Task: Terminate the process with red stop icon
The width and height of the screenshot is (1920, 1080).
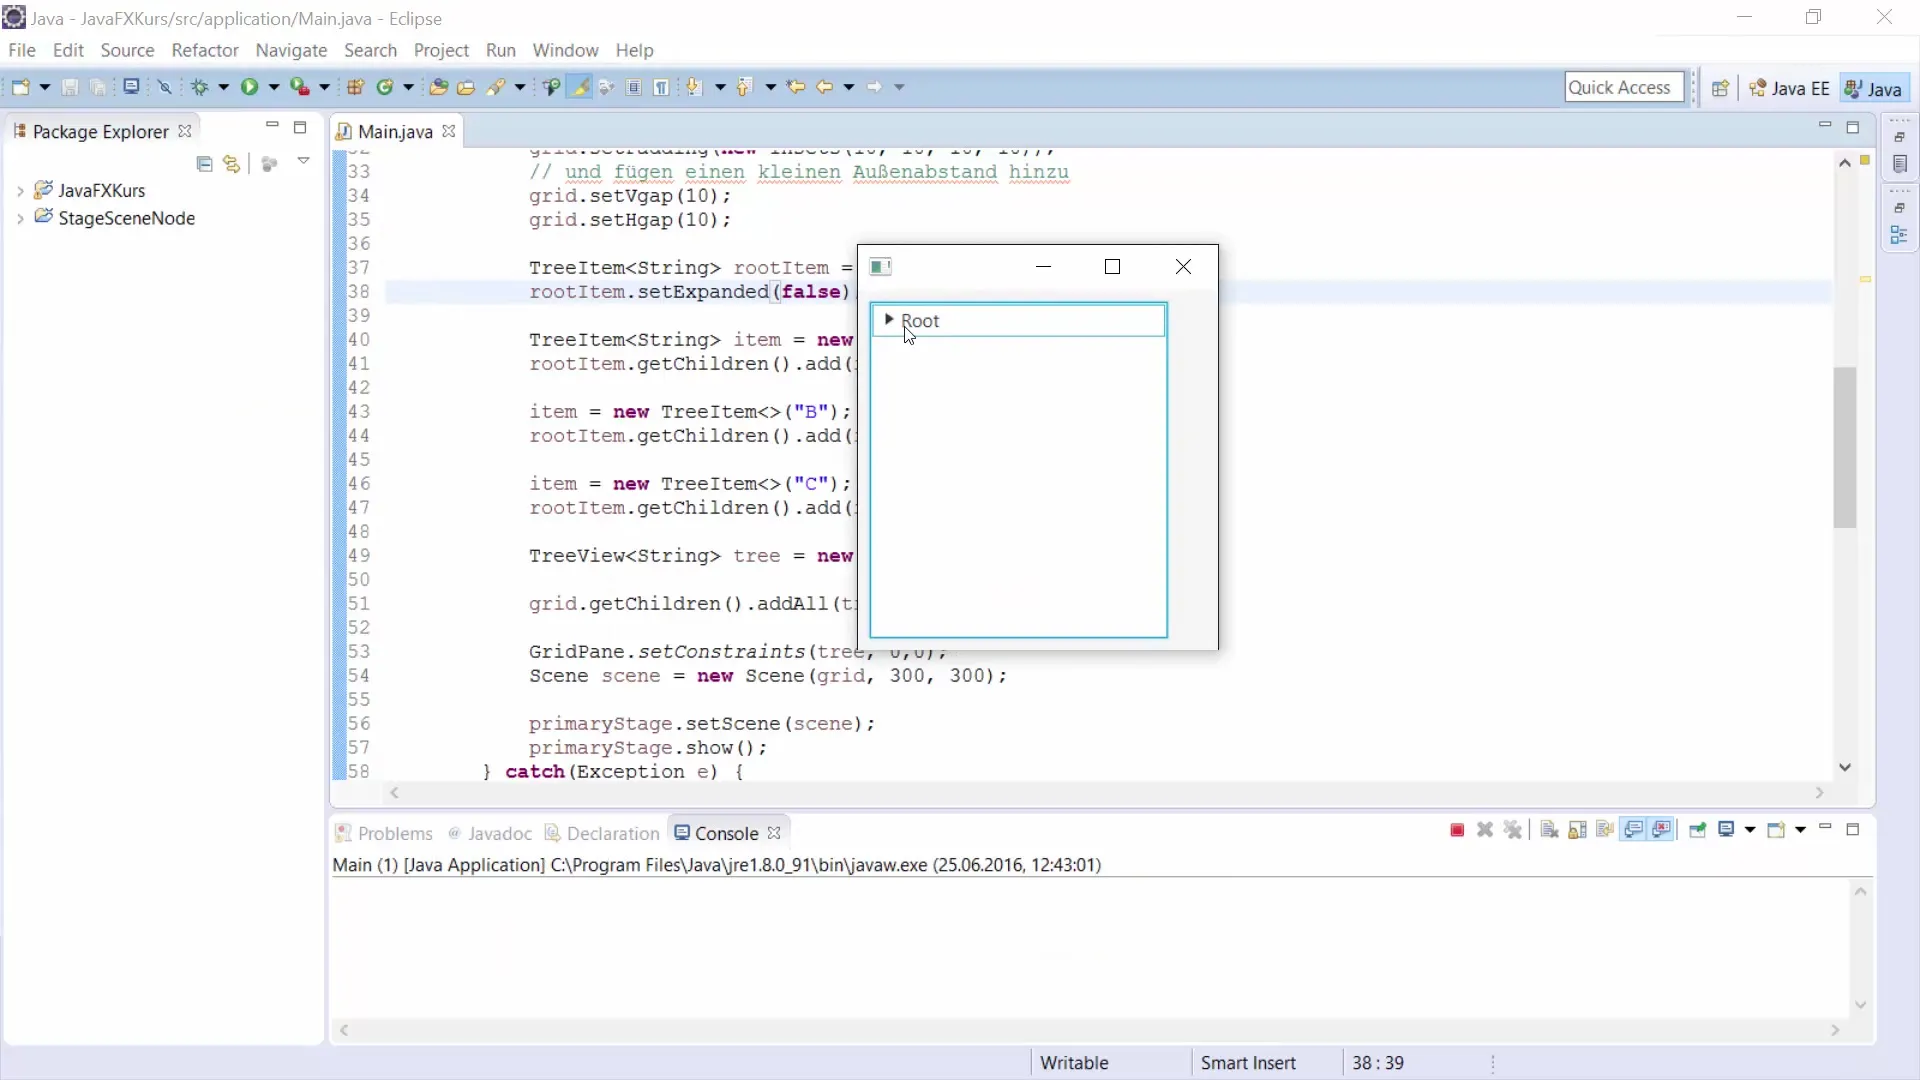Action: [x=1457, y=830]
